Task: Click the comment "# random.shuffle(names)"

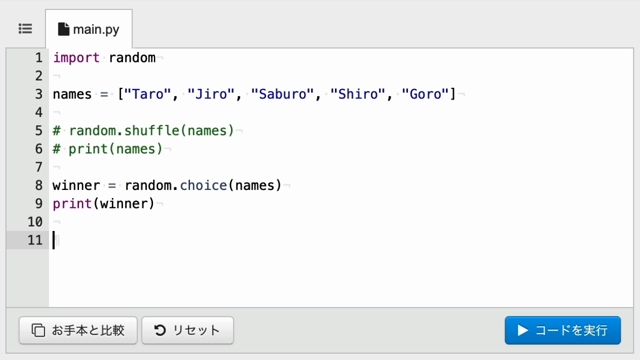Action: tap(143, 131)
